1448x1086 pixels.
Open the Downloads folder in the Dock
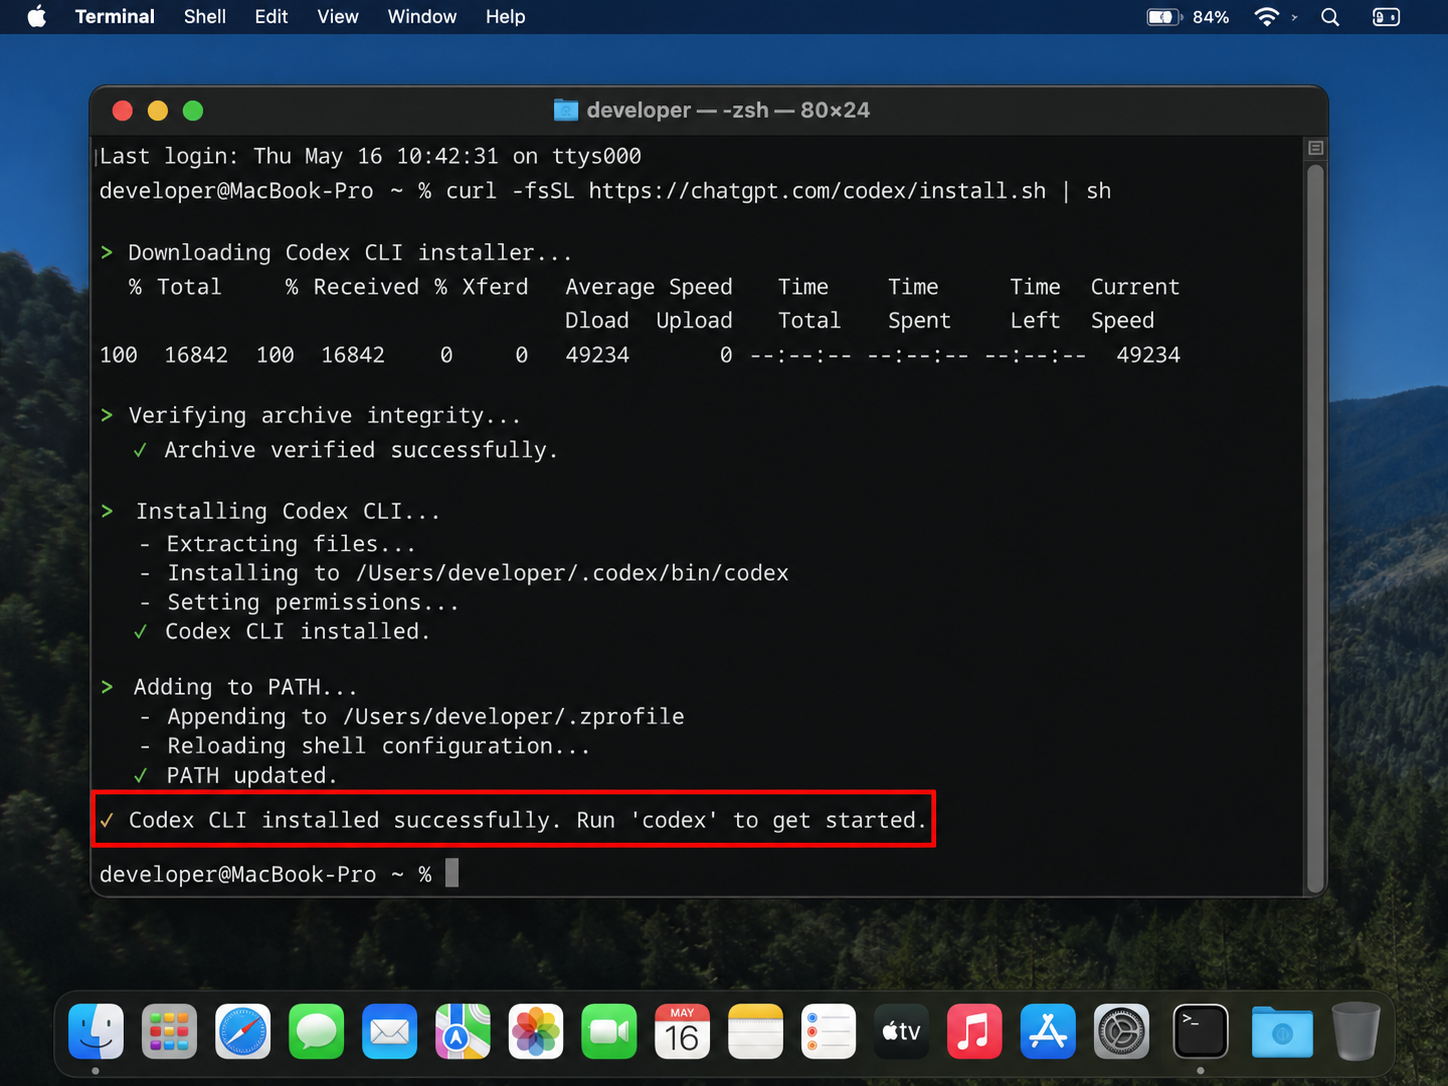pos(1282,1031)
